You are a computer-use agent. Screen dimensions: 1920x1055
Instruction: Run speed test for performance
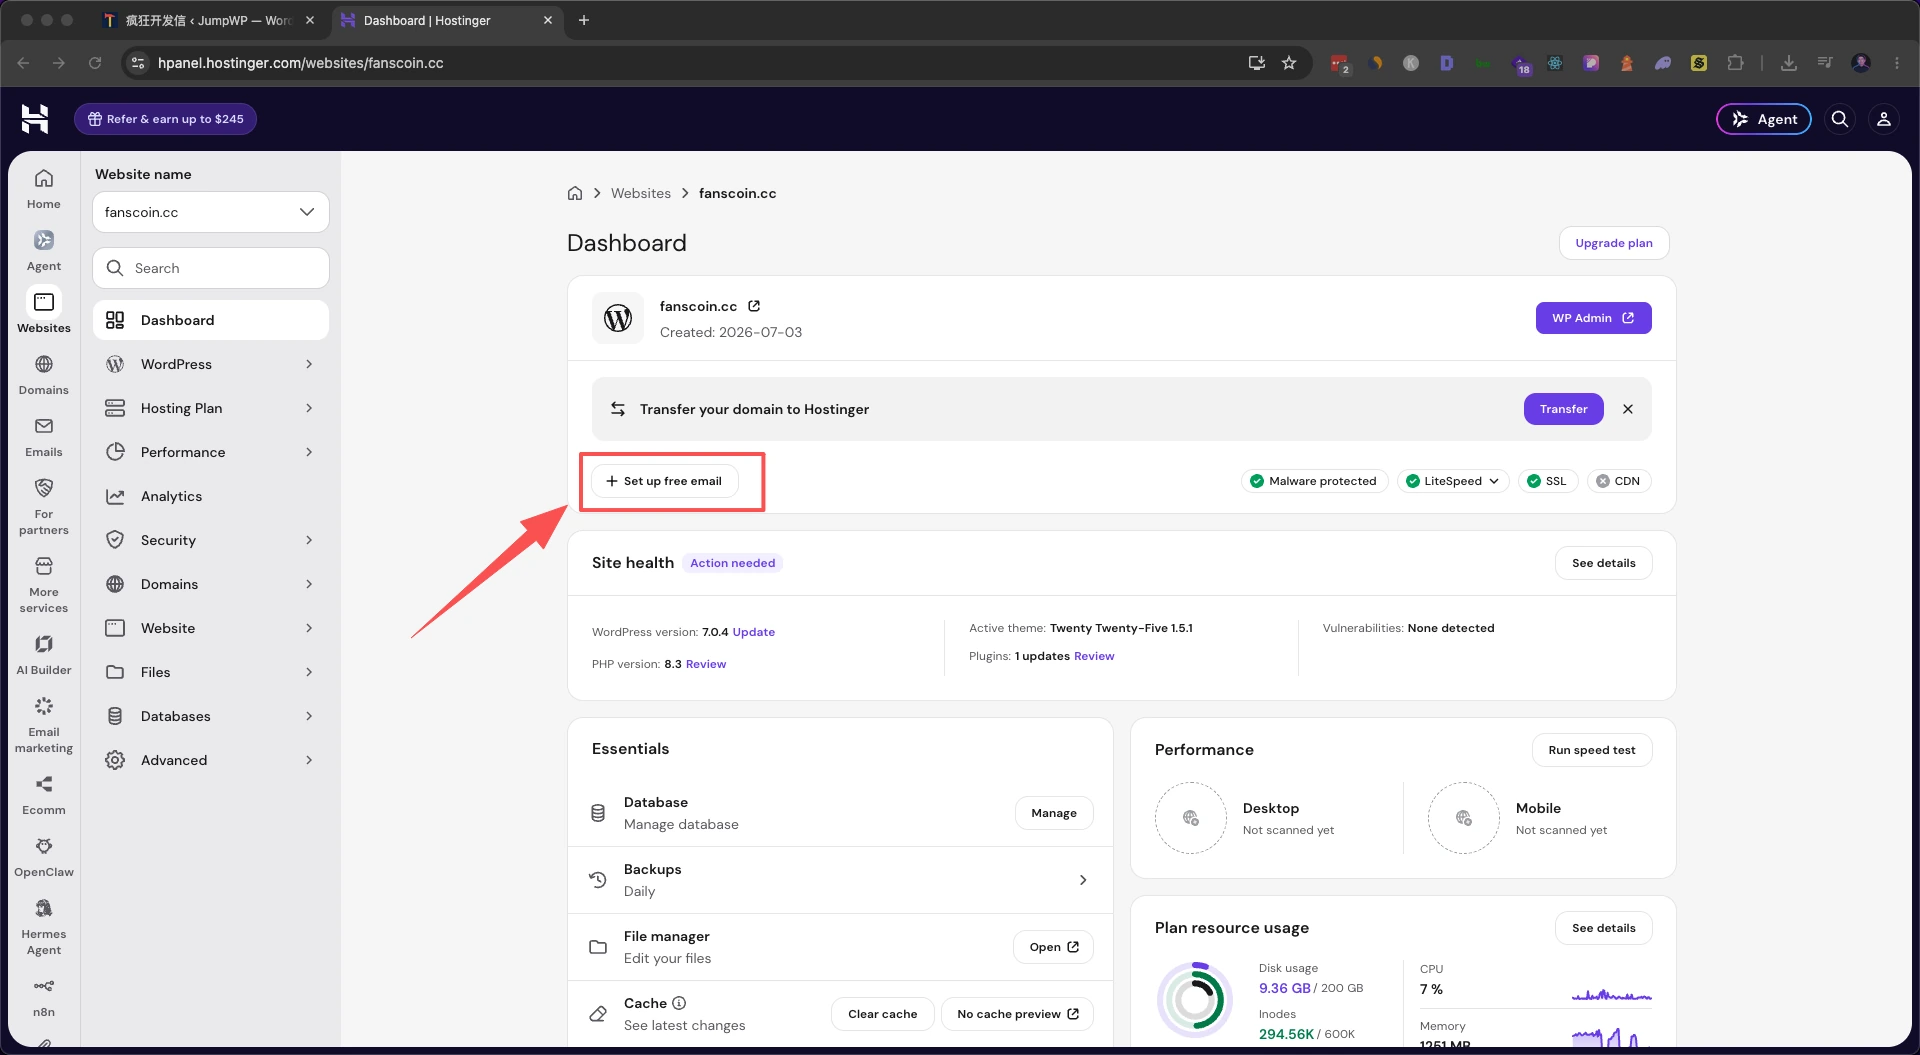(x=1592, y=750)
